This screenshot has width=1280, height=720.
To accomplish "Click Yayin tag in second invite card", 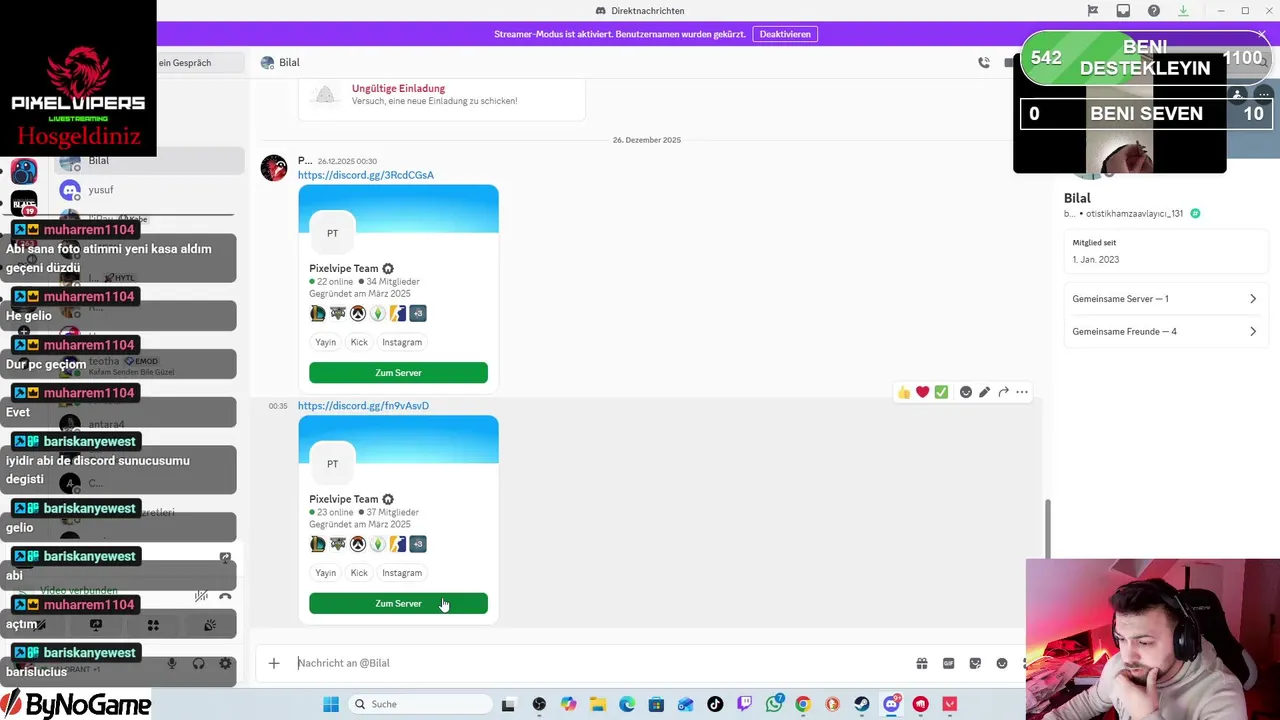I will point(326,573).
